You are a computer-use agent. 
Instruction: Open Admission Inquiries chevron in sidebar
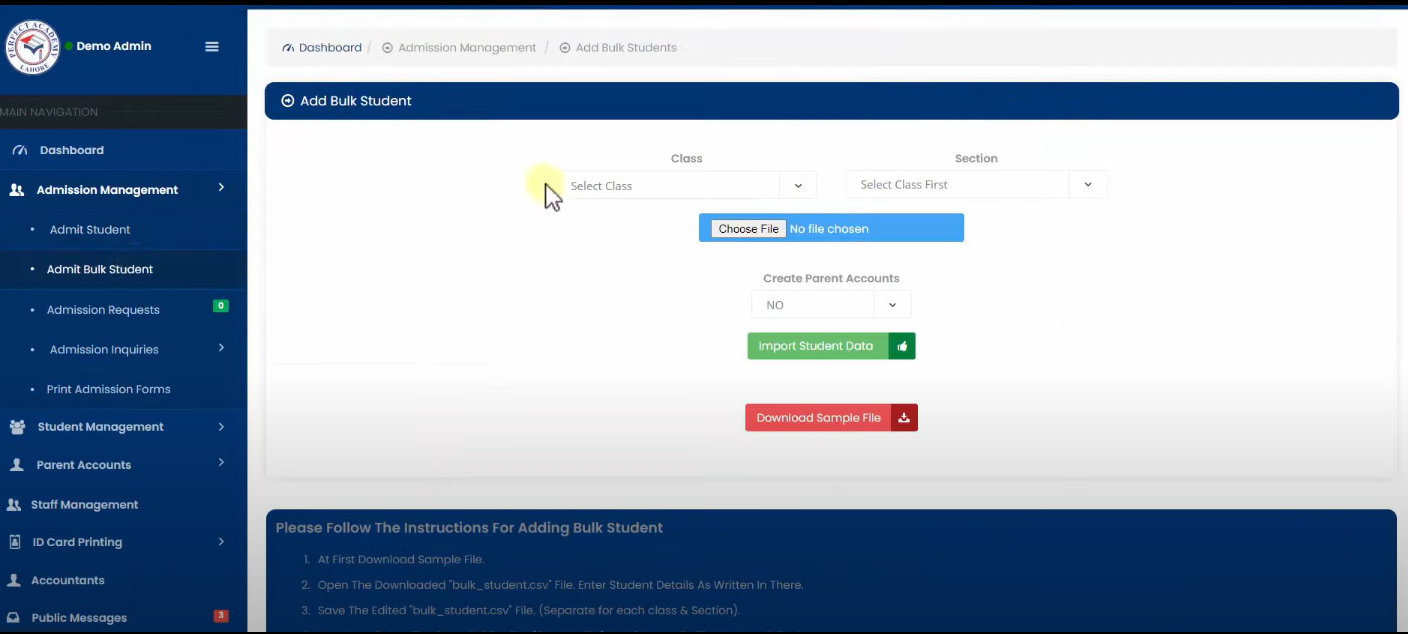(220, 349)
